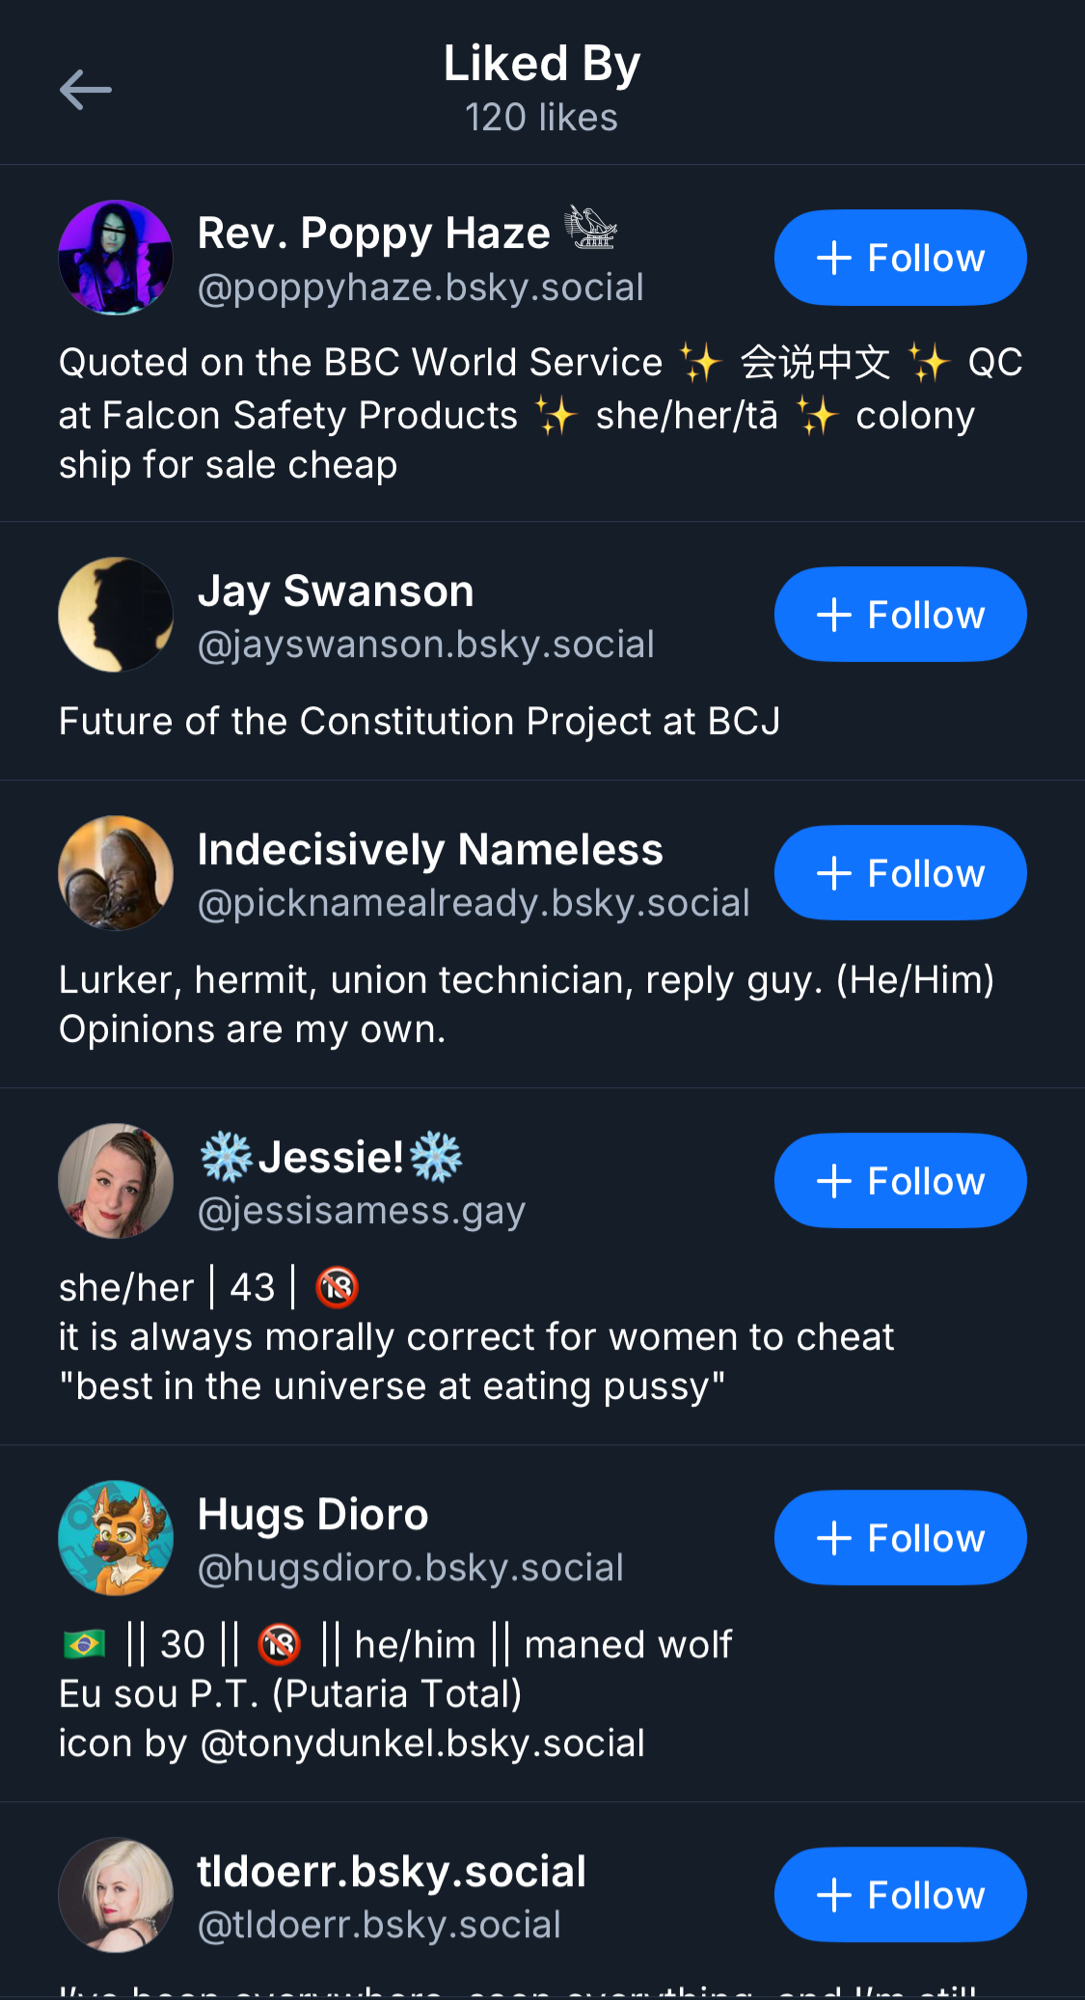This screenshot has width=1085, height=2000.
Task: Open Jessie's profile picture
Action: pyautogui.click(x=116, y=1181)
